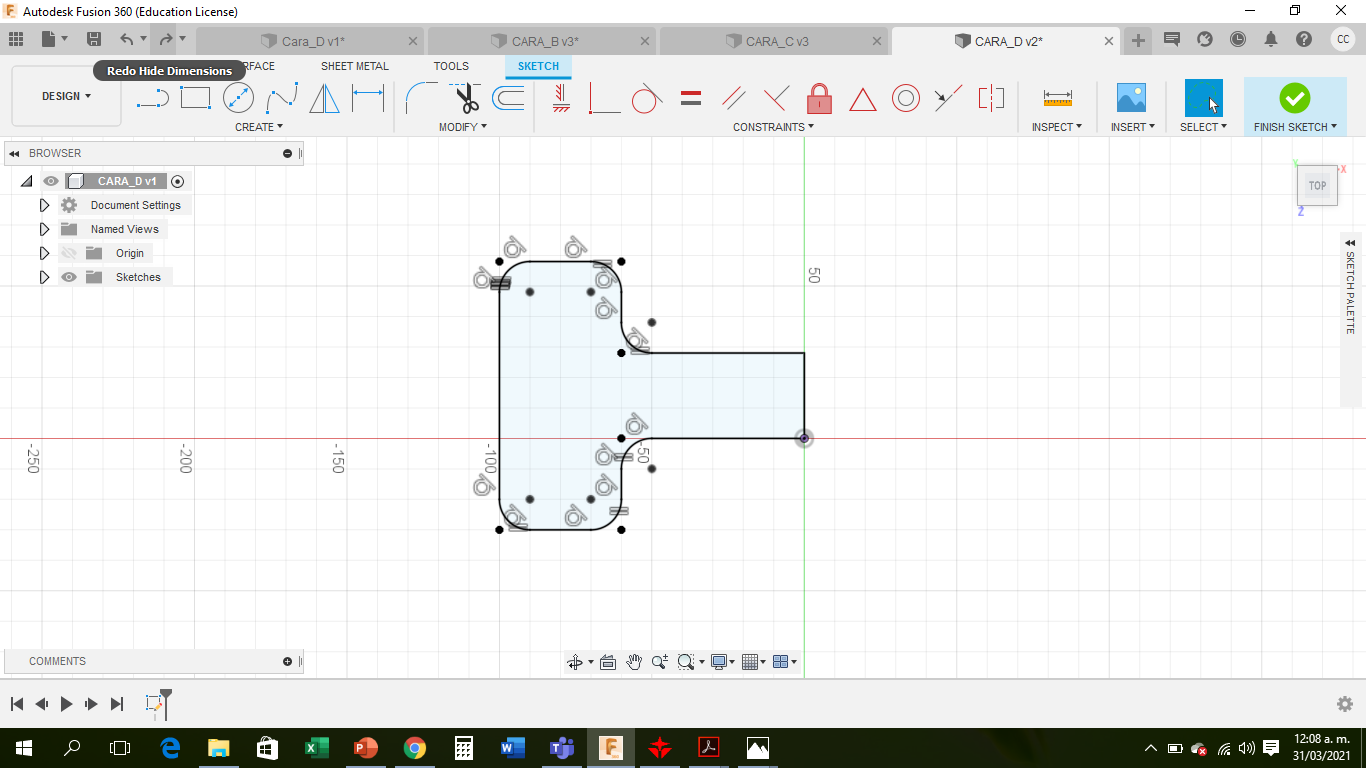Expand the Document Settings tree node
Viewport: 1366px width, 768px height.
(x=44, y=205)
